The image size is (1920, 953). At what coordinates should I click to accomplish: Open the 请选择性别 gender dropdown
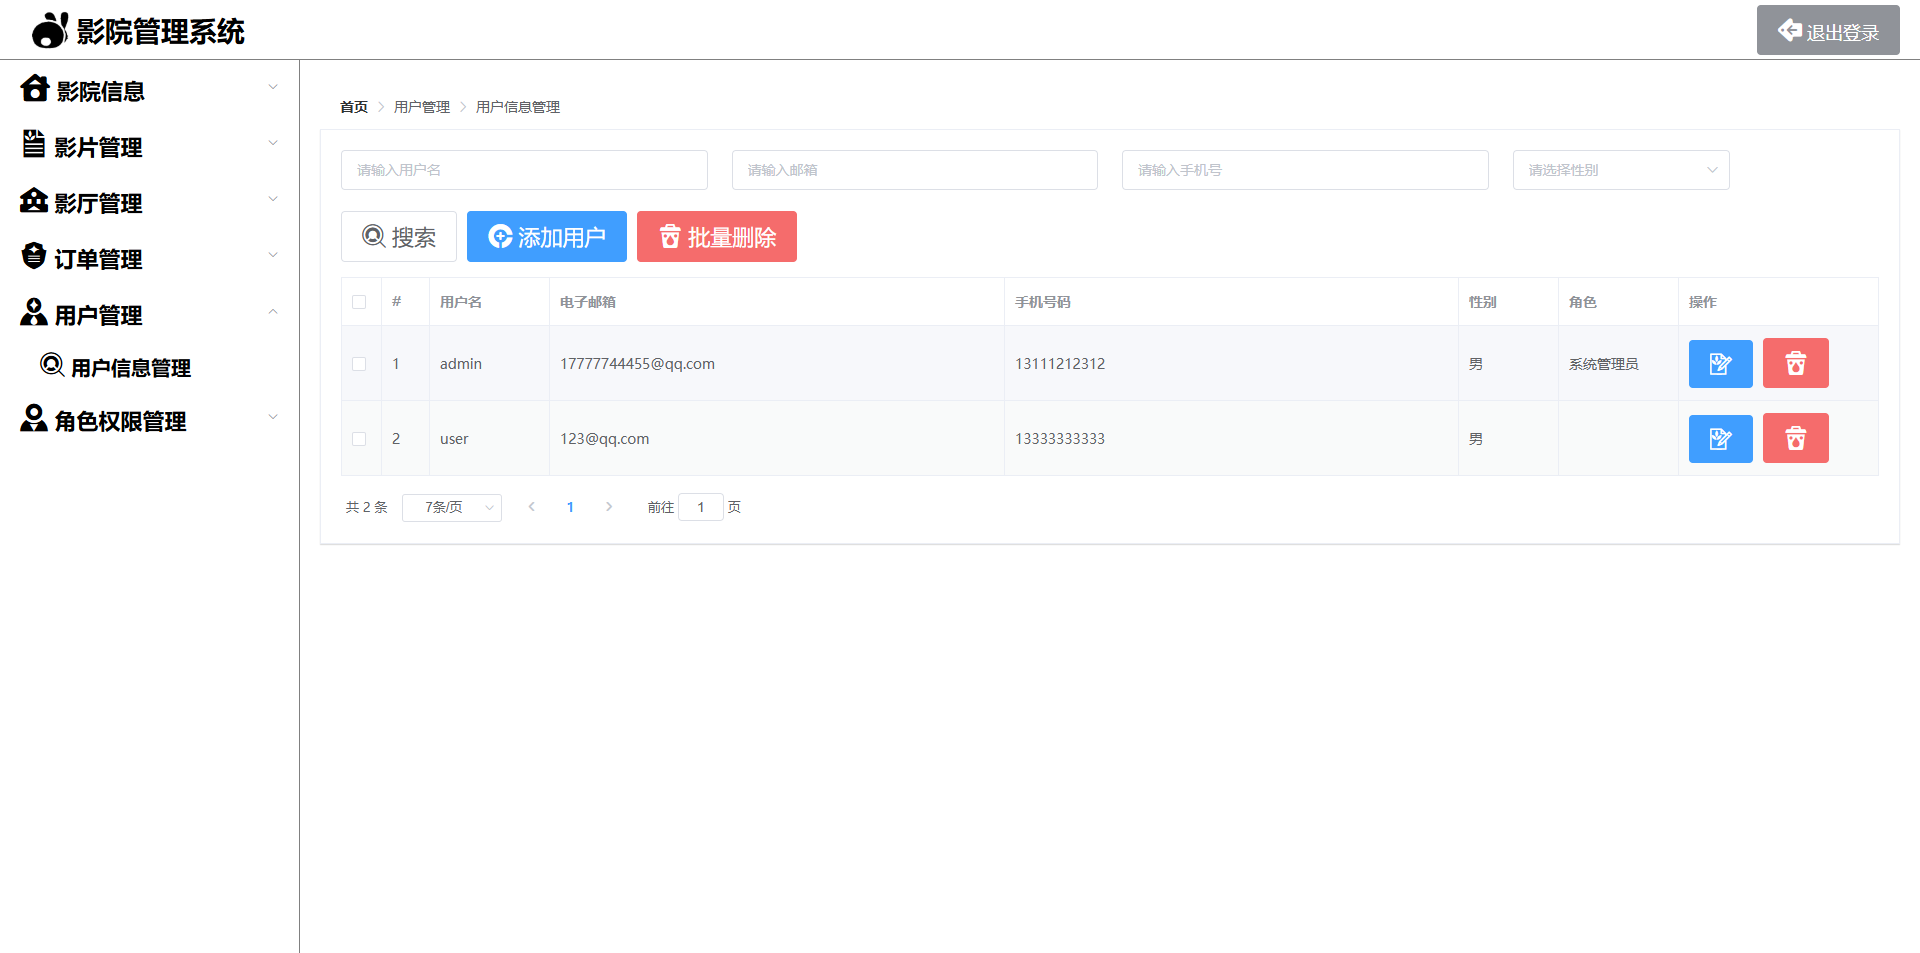click(1620, 170)
